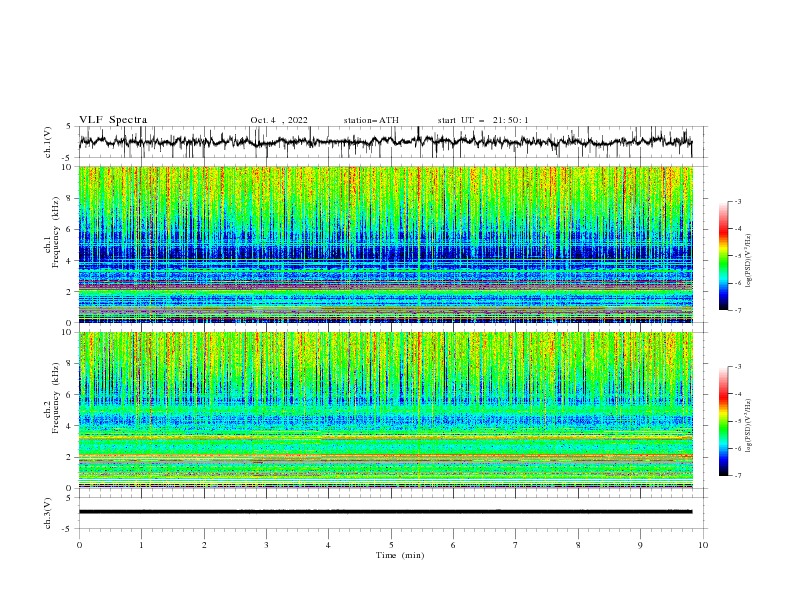Click the "VLF Spectra" plot title
The width and height of the screenshot is (792, 612).
point(113,120)
